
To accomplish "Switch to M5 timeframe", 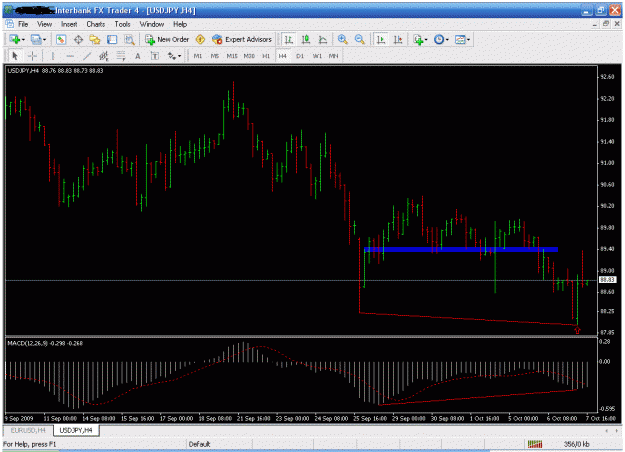I will pyautogui.click(x=215, y=56).
